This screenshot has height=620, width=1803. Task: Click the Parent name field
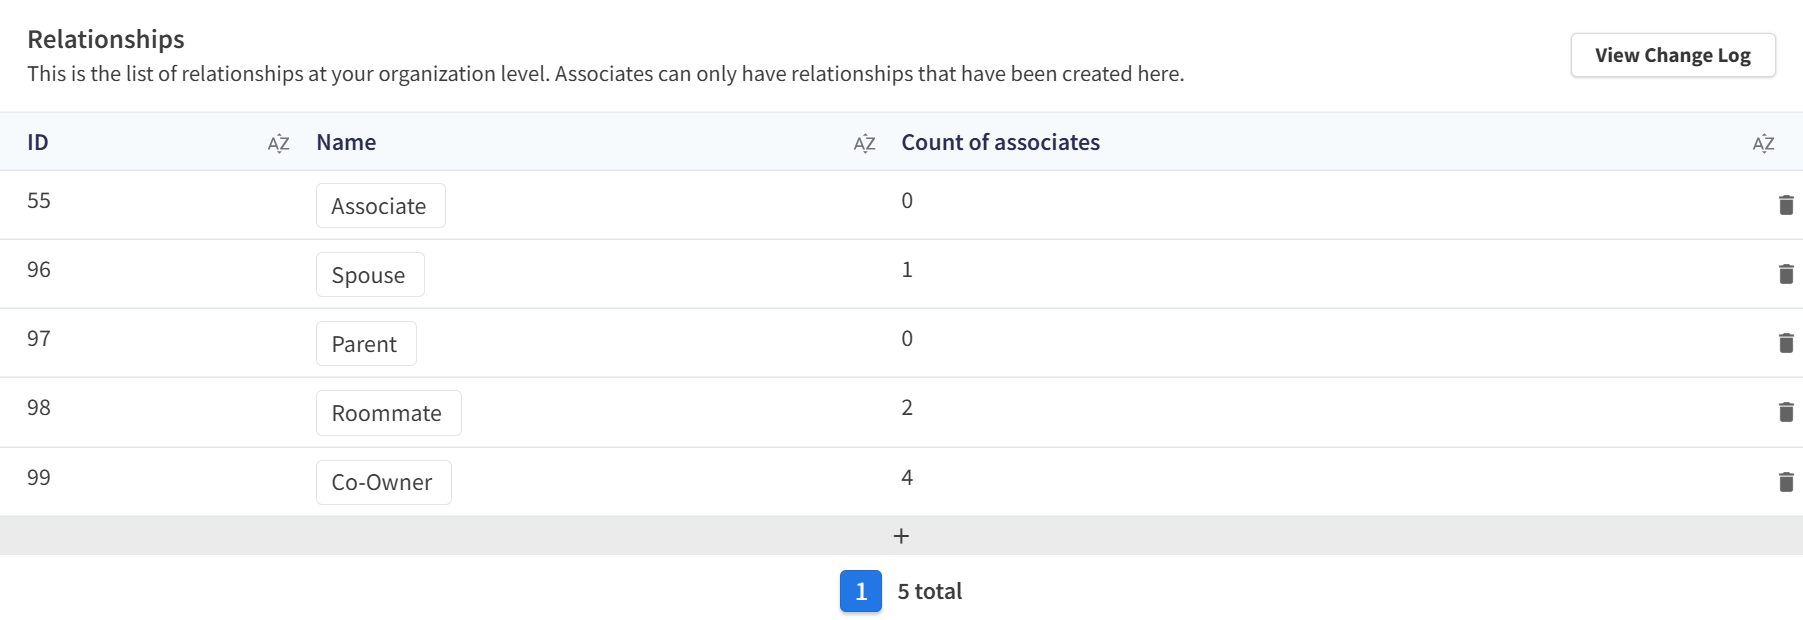[x=366, y=344]
